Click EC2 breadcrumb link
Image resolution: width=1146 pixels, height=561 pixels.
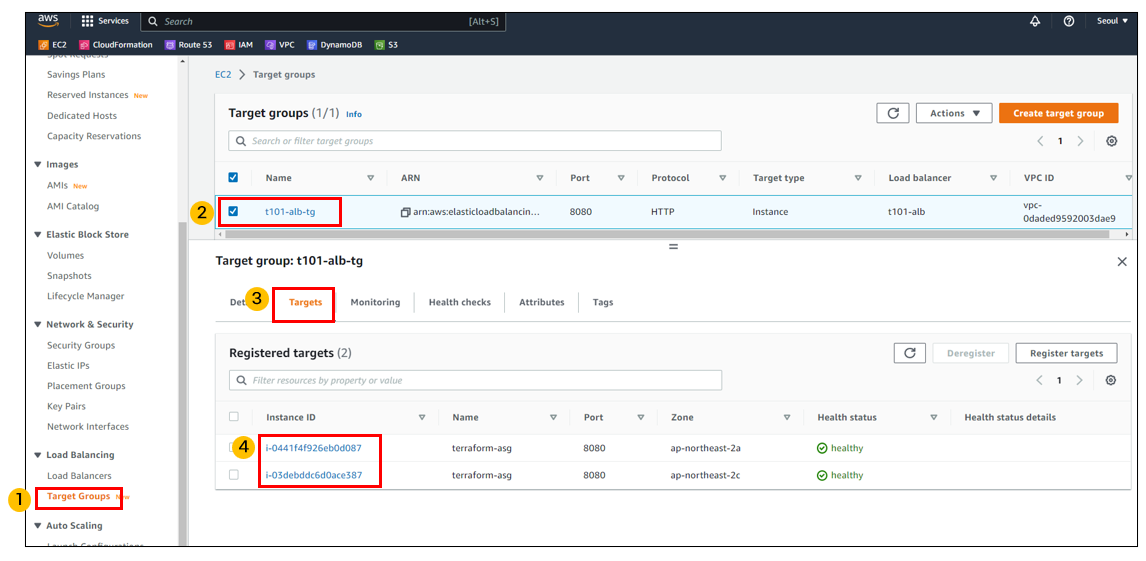[223, 75]
